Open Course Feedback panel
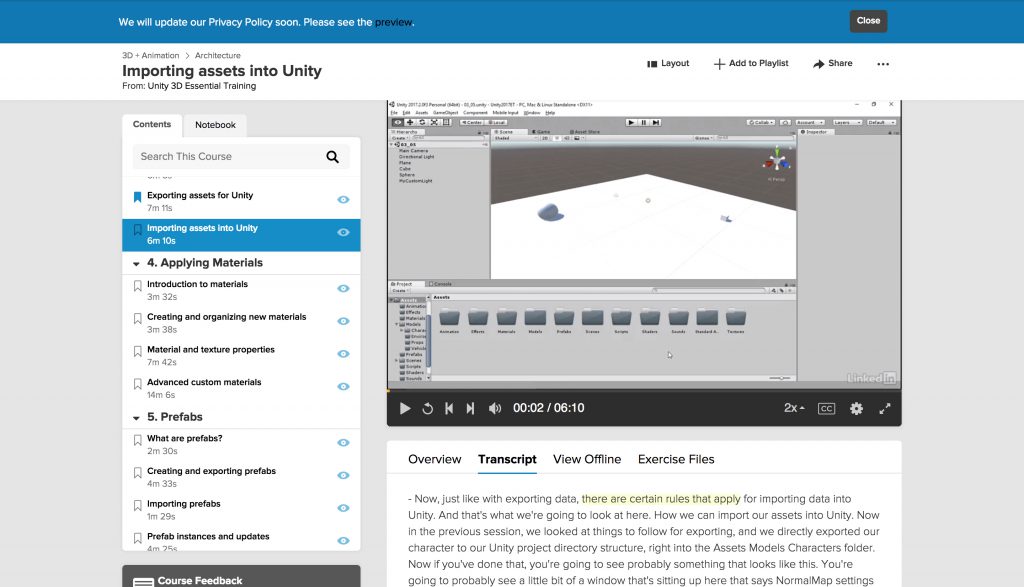Screen dimensions: 1024x587 click(x=241, y=577)
